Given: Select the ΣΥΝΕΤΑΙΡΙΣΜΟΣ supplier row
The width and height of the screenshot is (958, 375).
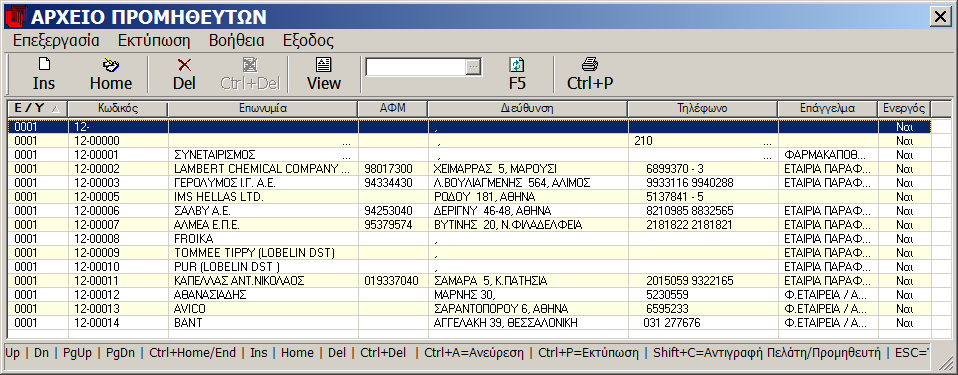Looking at the screenshot, I should pos(469,155).
